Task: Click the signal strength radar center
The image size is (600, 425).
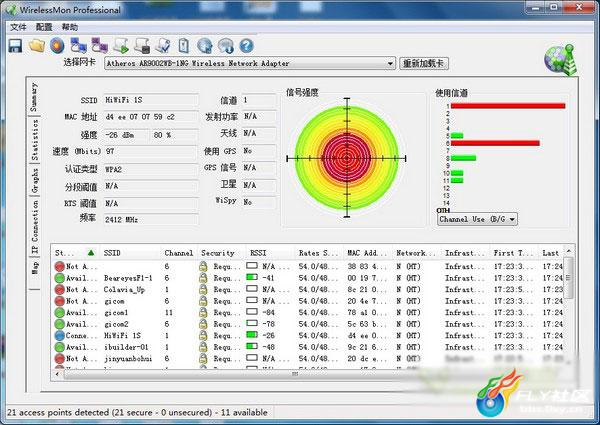Action: (347, 158)
